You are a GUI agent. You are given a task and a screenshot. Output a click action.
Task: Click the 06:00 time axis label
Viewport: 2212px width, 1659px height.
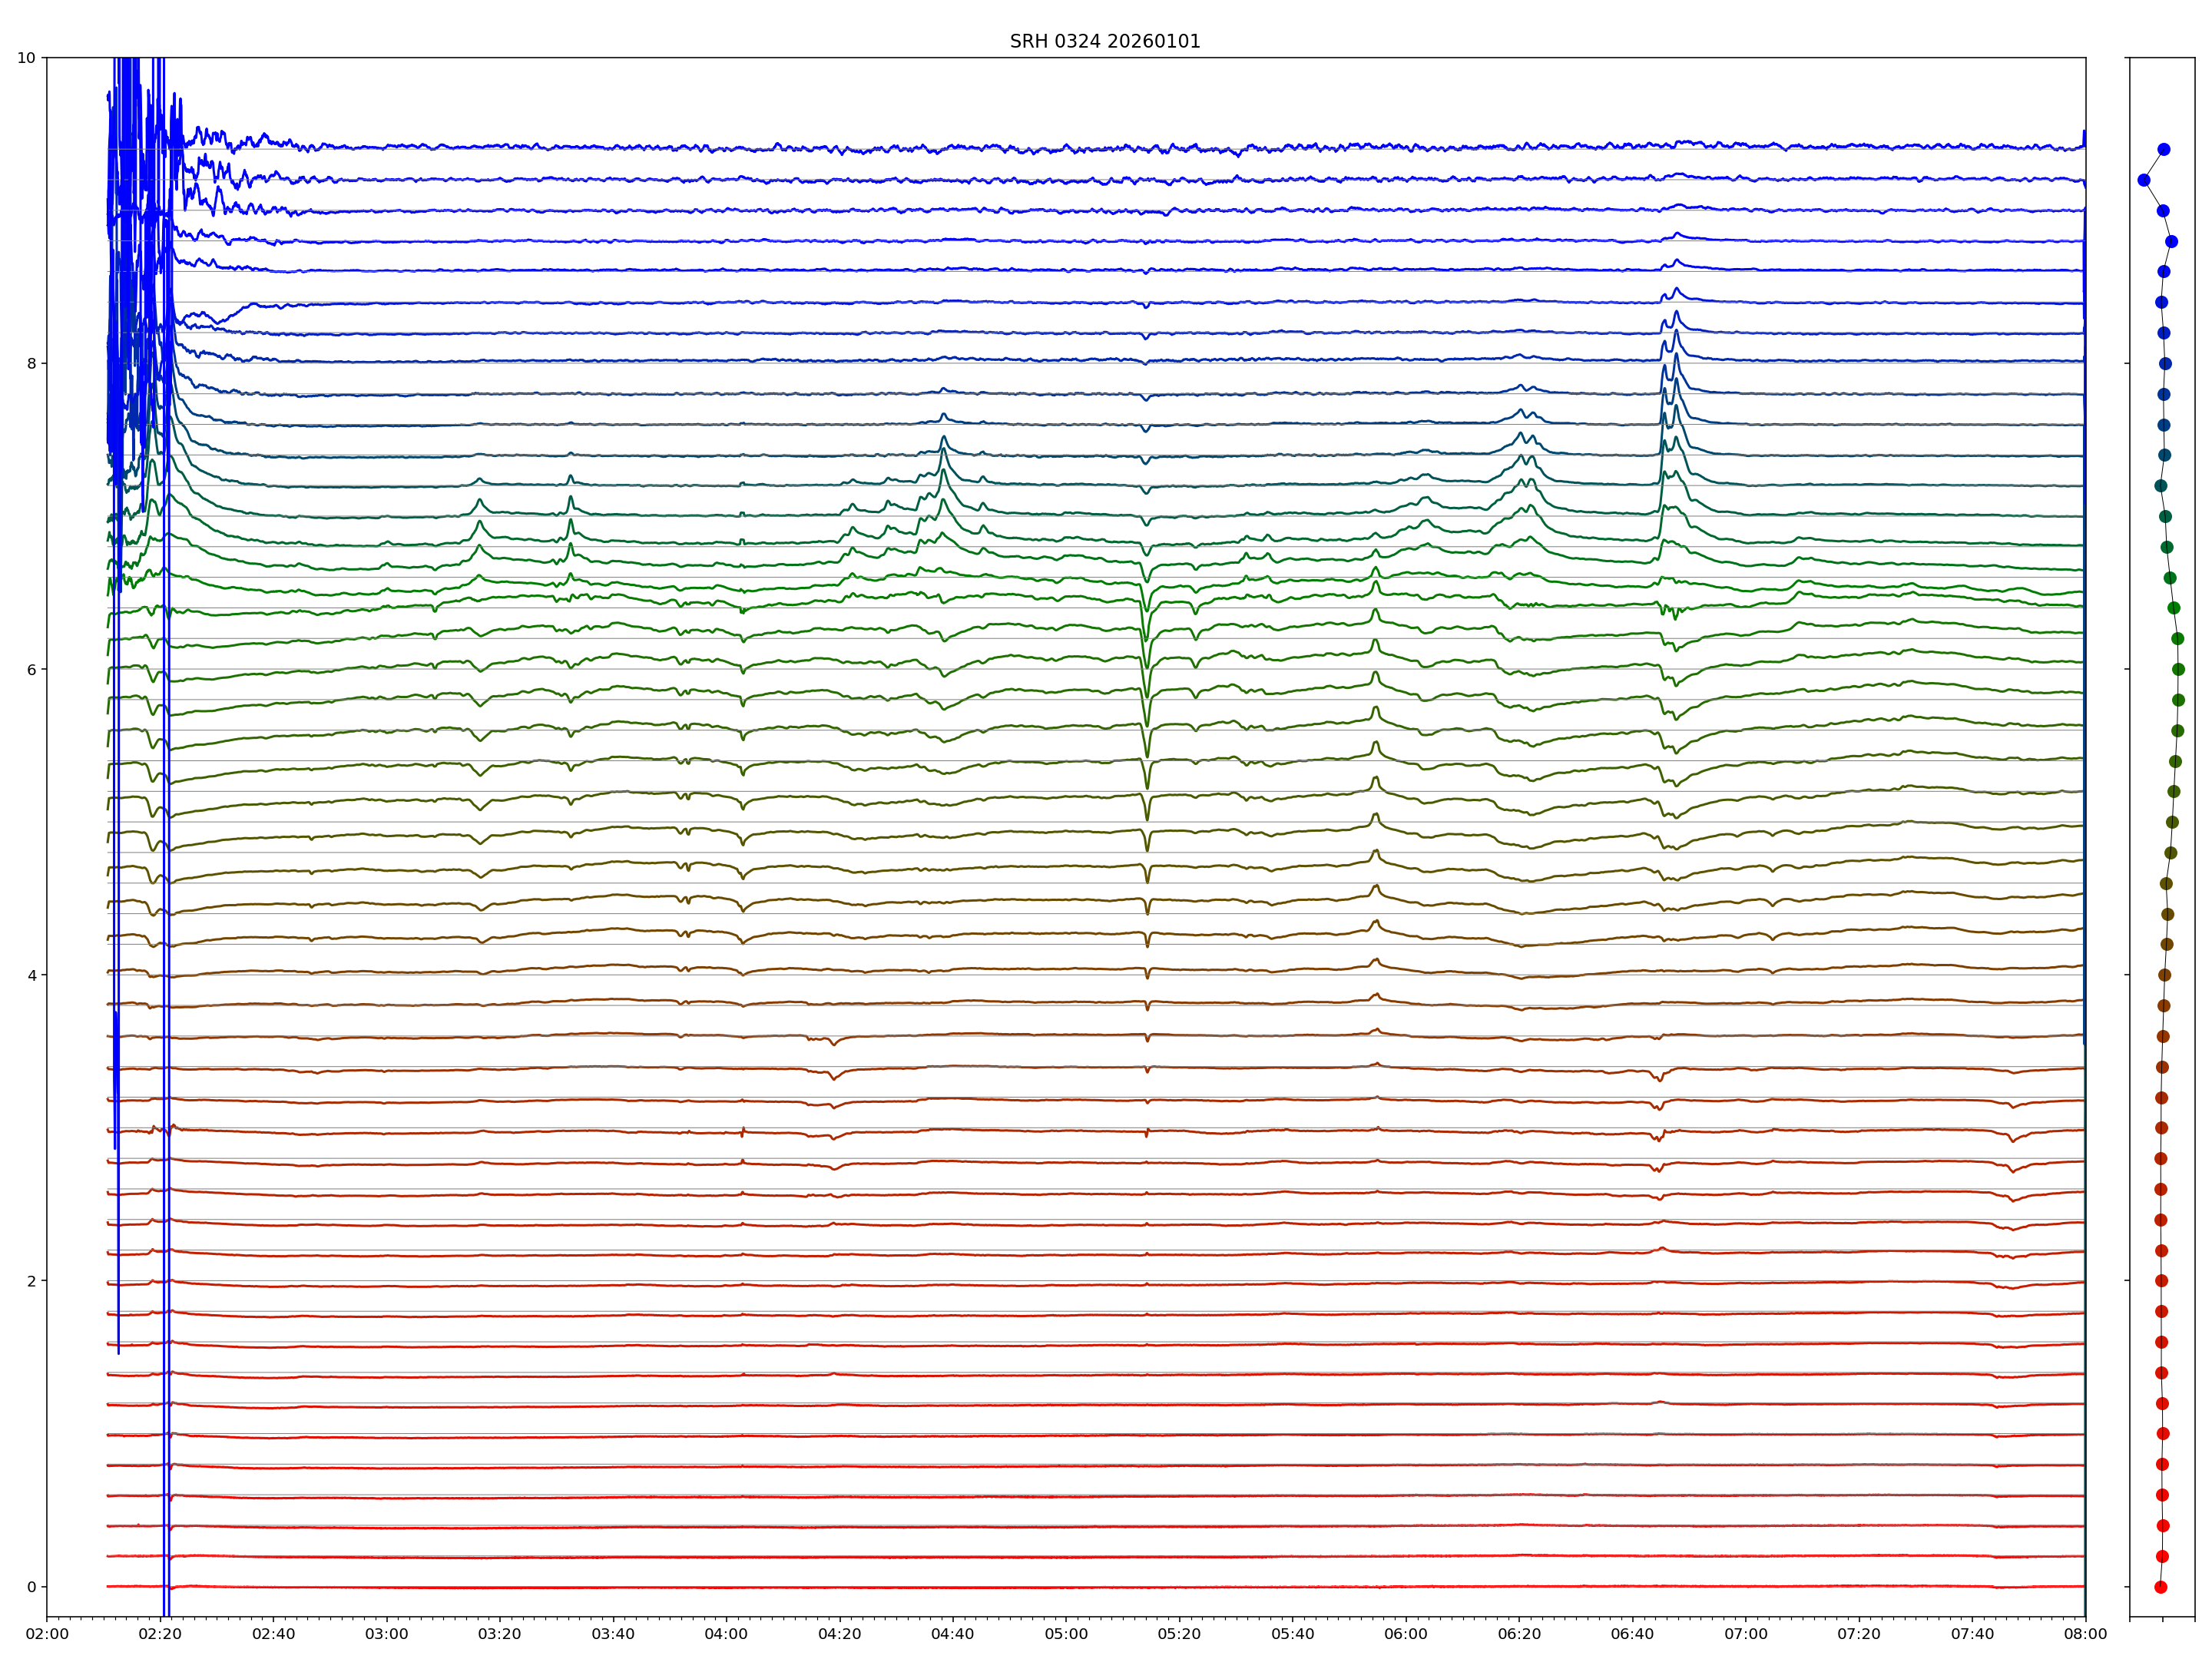point(1406,1634)
